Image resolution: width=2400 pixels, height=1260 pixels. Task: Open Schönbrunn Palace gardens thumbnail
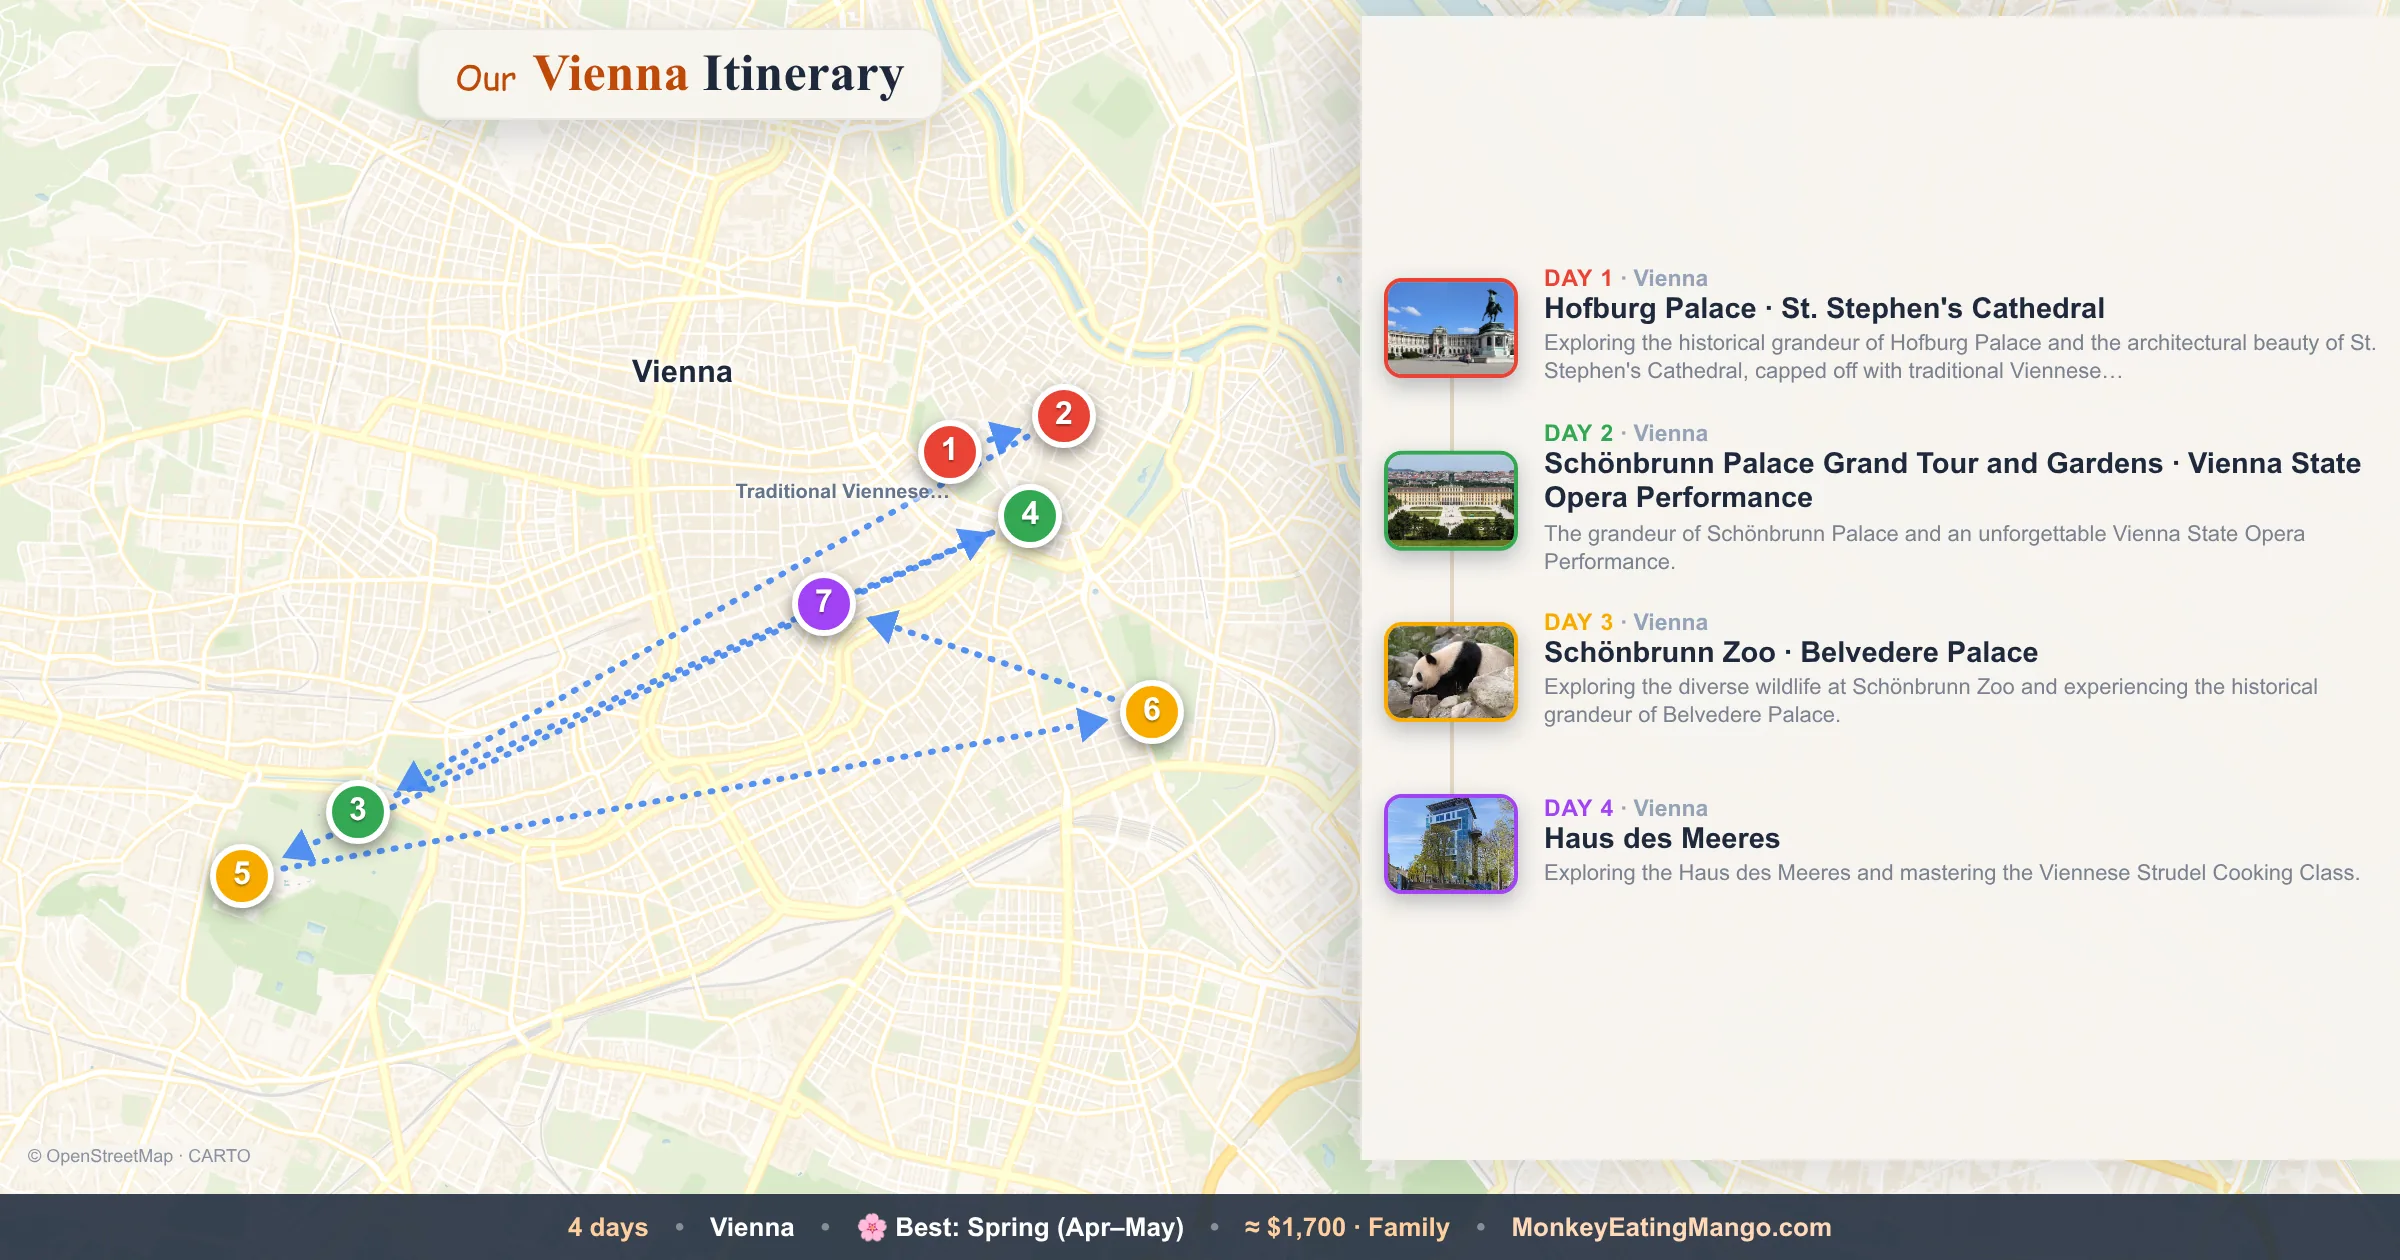(x=1451, y=500)
